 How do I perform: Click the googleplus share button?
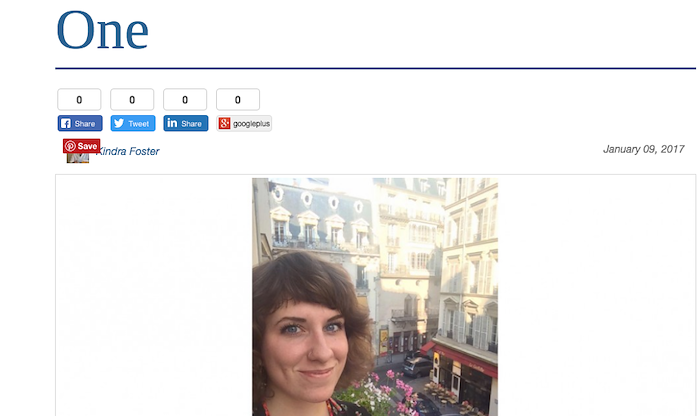244,123
